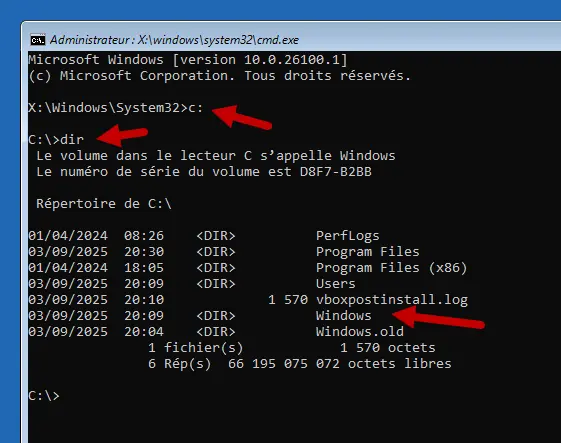Click the 66 195 075 072 octets libres text
This screenshot has height=443, width=561.
(340, 364)
